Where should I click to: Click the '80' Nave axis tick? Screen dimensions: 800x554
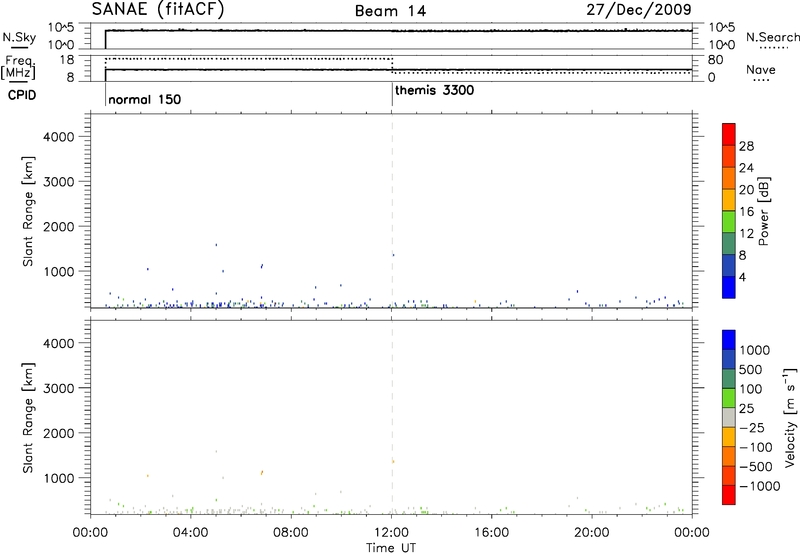[x=716, y=60]
